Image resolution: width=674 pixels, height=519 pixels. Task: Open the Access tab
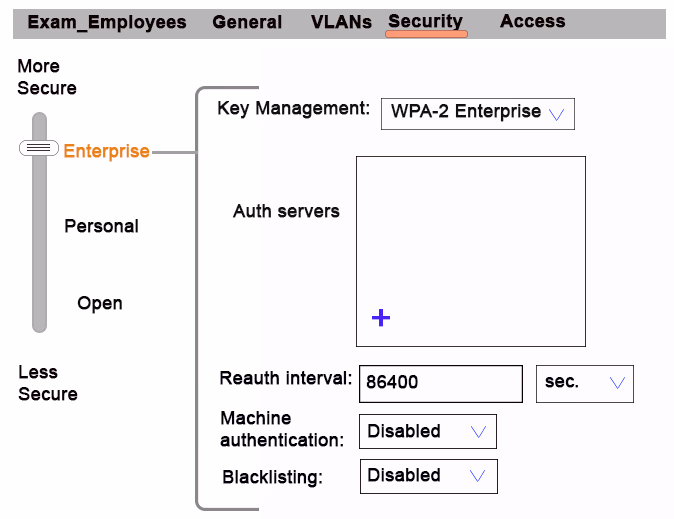(x=533, y=21)
